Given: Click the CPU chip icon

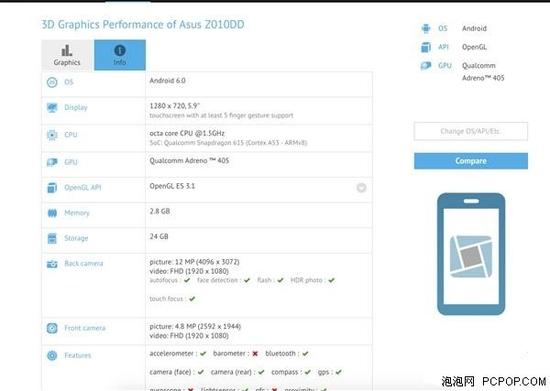Looking at the screenshot, I should tap(52, 135).
